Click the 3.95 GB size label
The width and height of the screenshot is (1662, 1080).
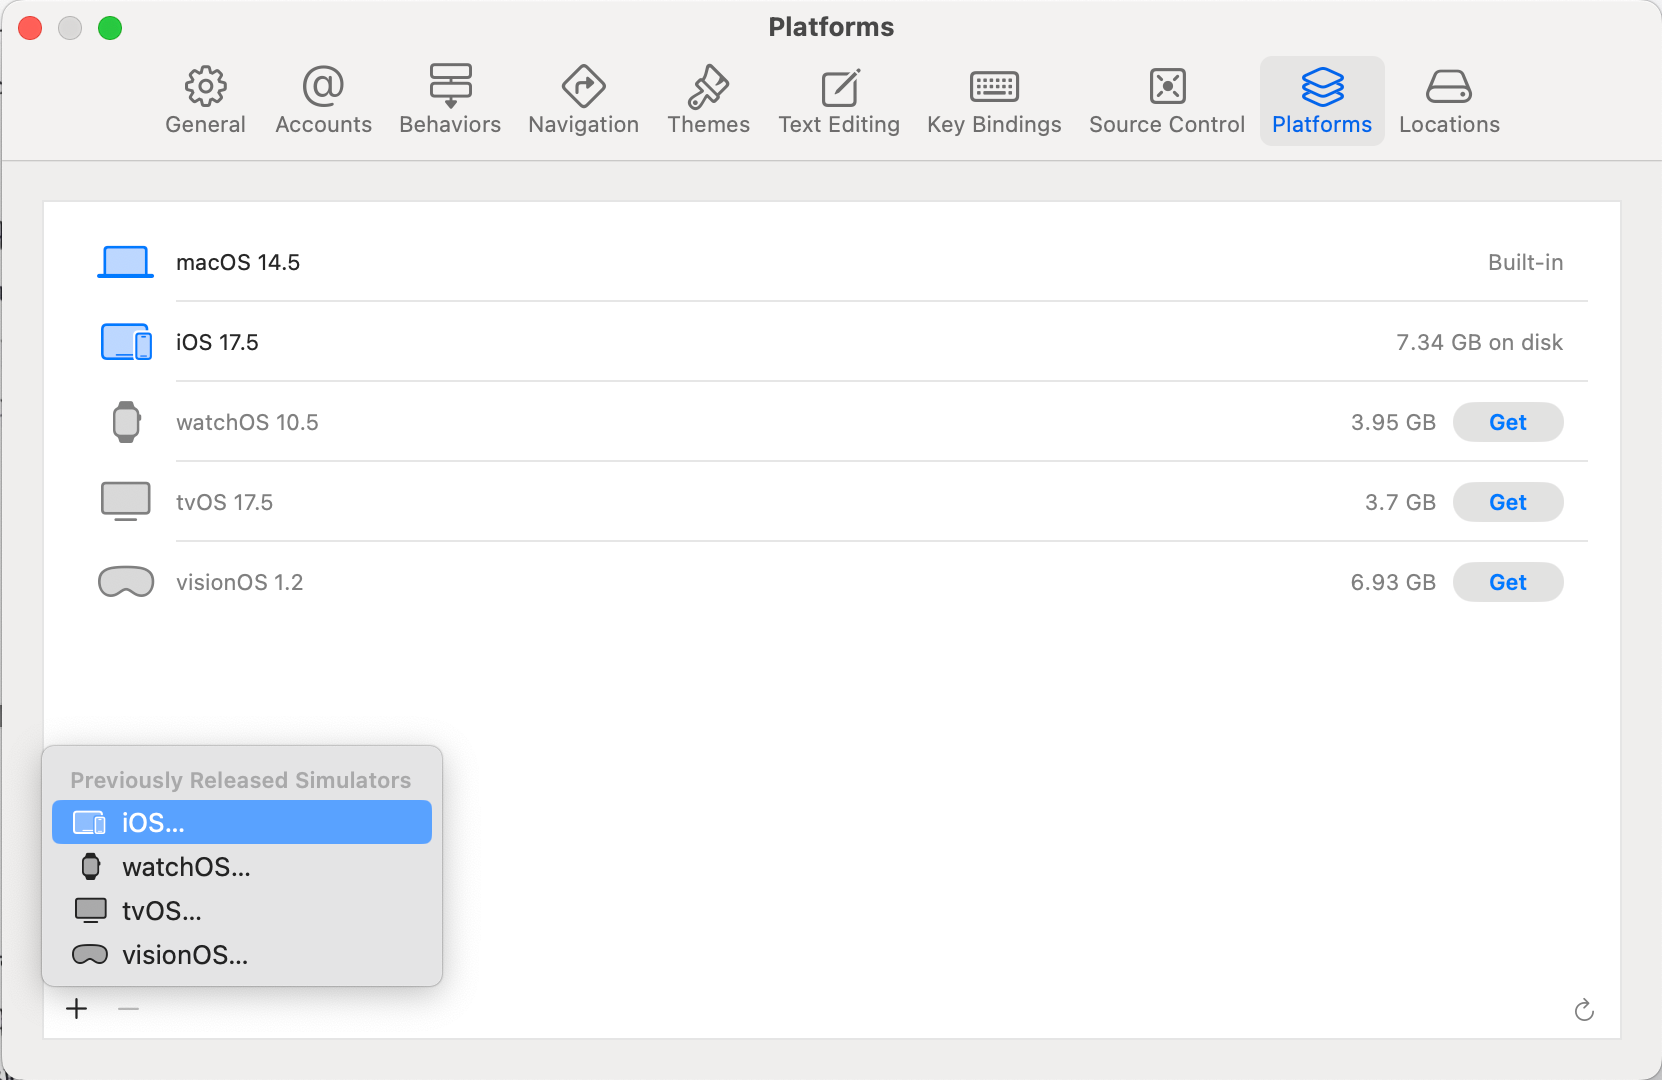click(x=1393, y=422)
